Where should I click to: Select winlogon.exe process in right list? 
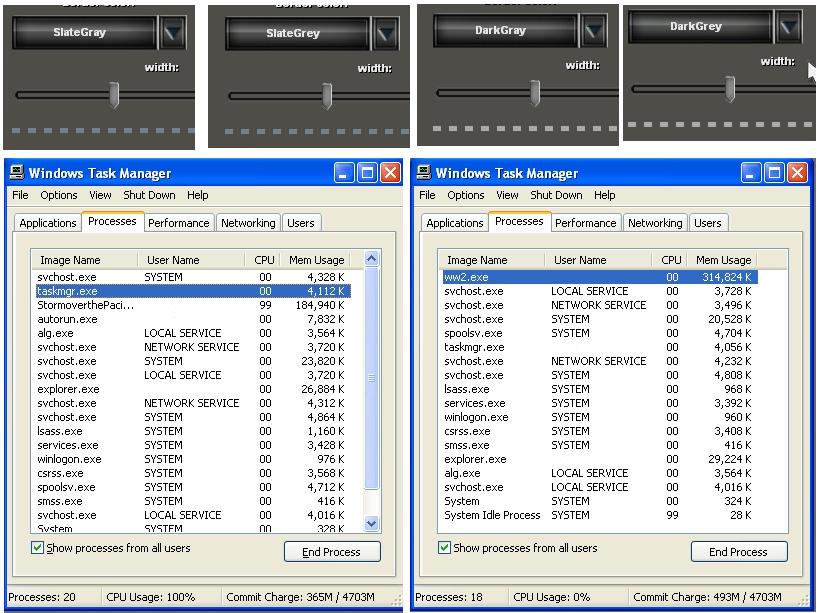(x=600, y=417)
